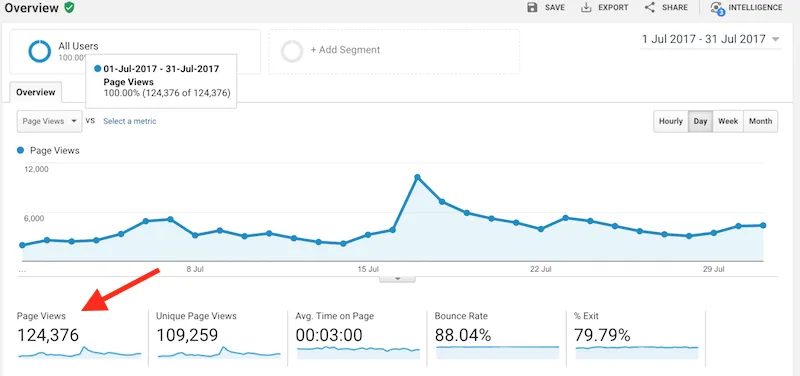Click the Avg. Time on Page sparkline

pos(358,353)
